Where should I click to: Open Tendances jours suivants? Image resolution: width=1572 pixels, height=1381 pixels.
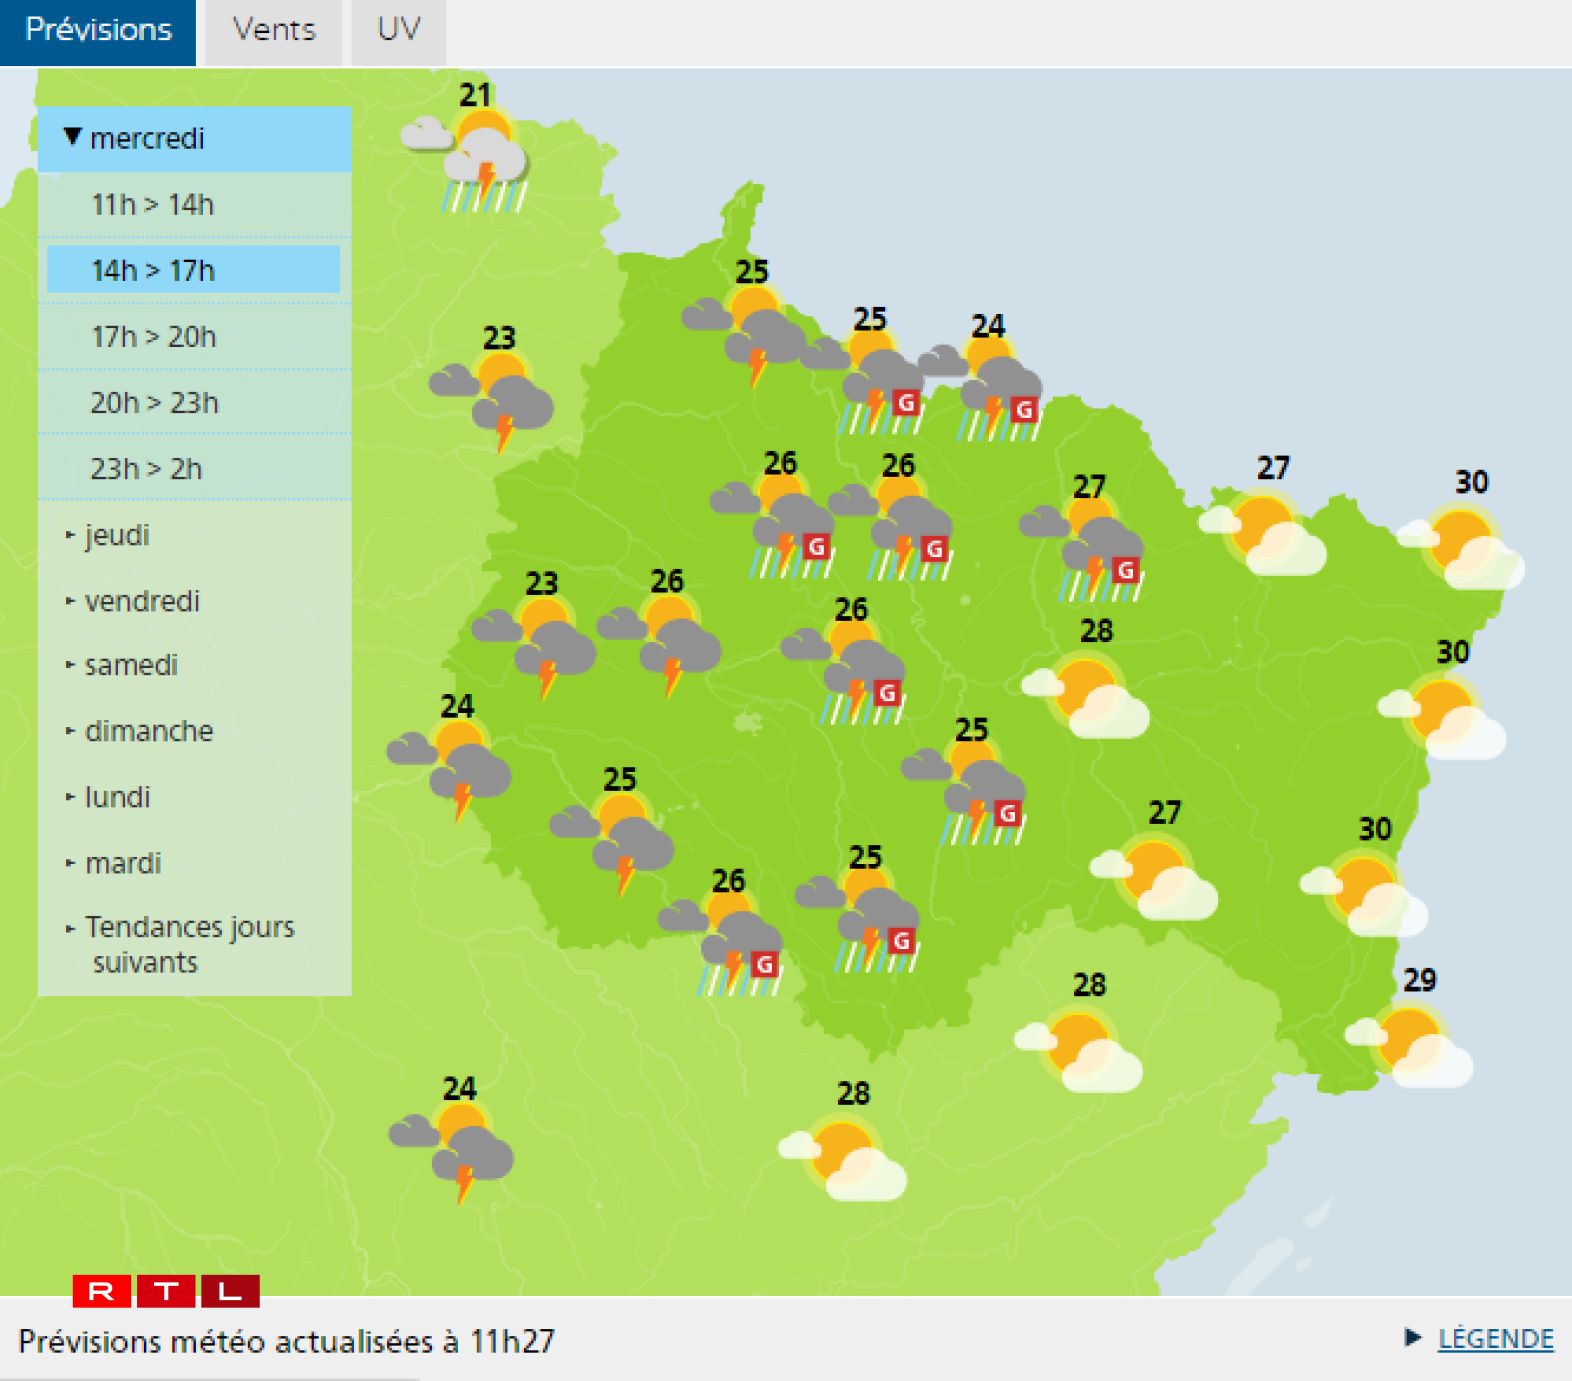point(189,943)
